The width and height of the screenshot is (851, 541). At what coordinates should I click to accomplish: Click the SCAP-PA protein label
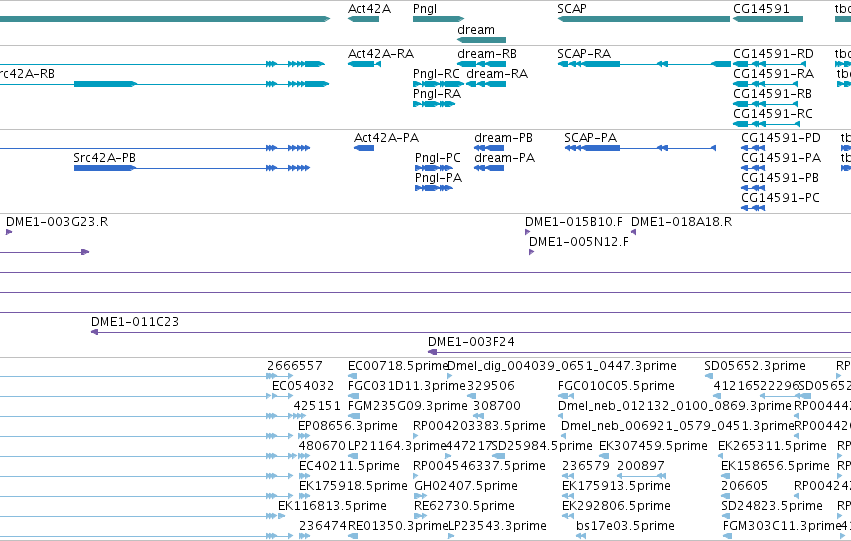[590, 138]
